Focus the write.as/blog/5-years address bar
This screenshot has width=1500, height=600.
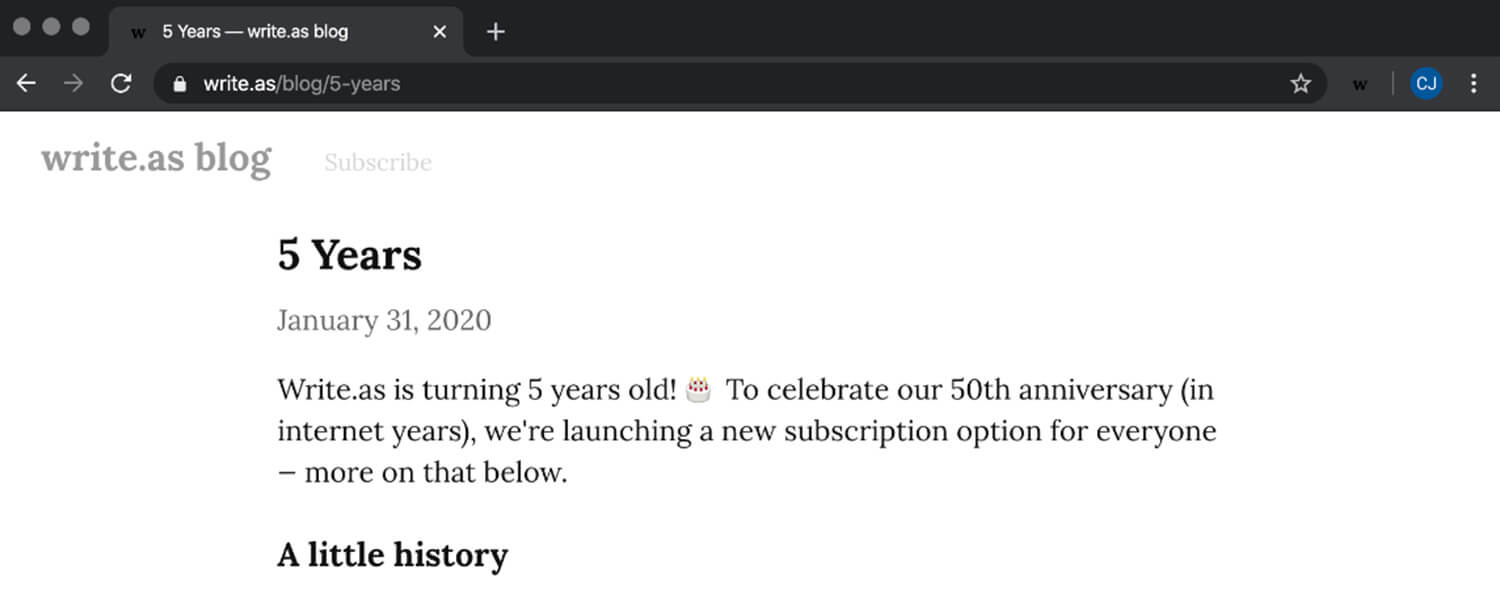(740, 84)
